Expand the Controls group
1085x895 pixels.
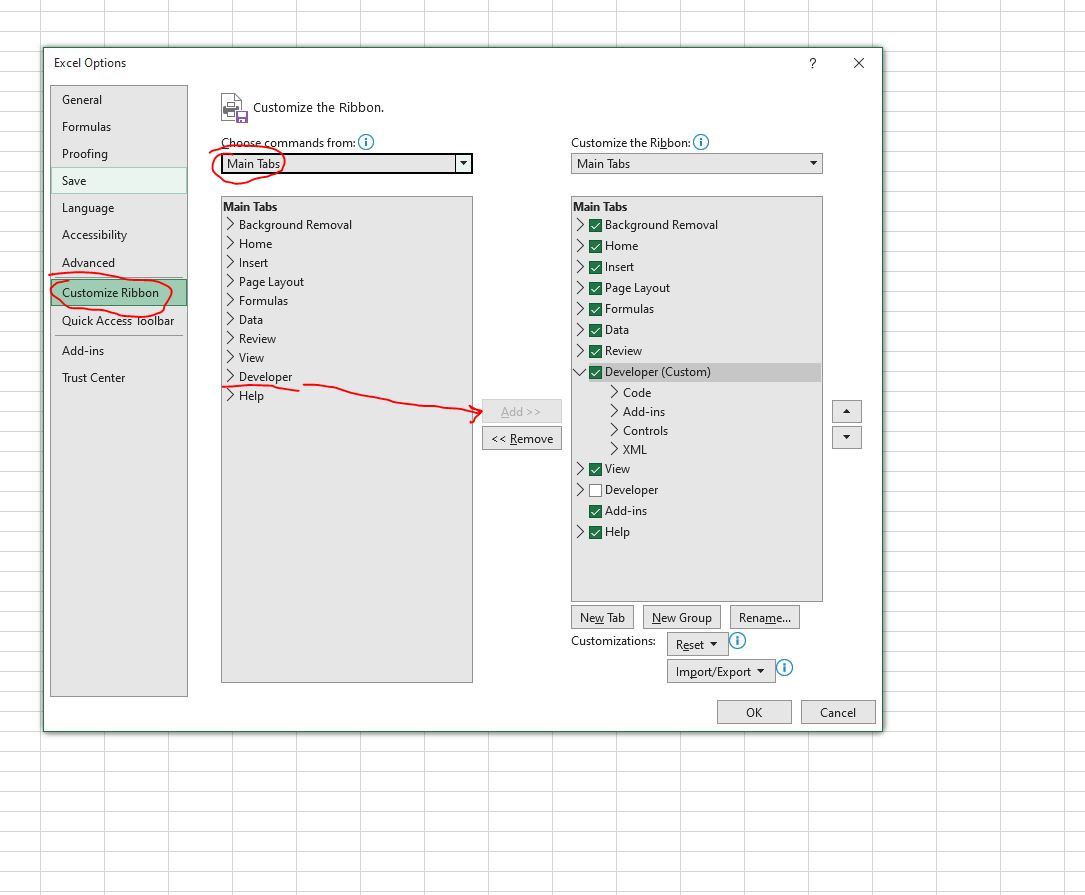(x=614, y=431)
